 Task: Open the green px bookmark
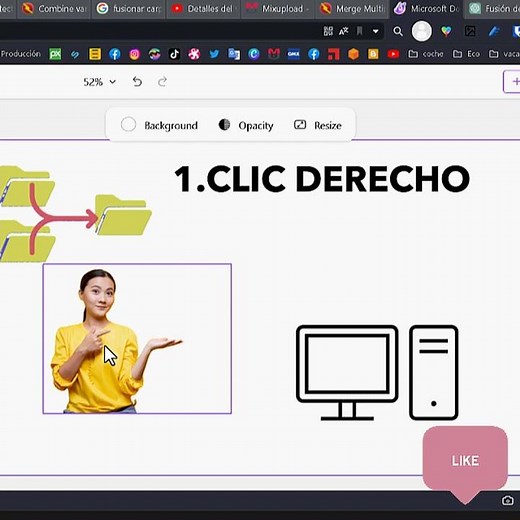[x=55, y=54]
